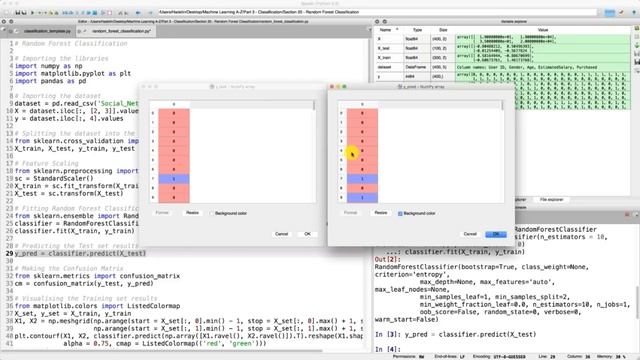Click OK in the y_test array dialog
Image resolution: width=640 pixels, height=360 pixels.
tap(307, 234)
